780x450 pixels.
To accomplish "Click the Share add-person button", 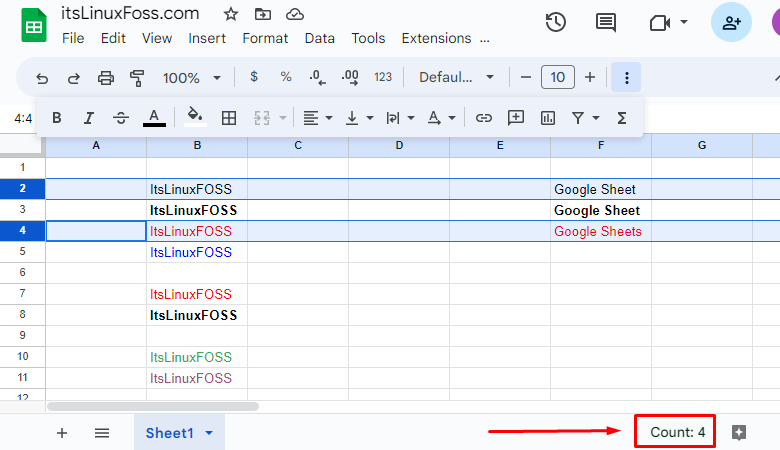I will point(731,22).
